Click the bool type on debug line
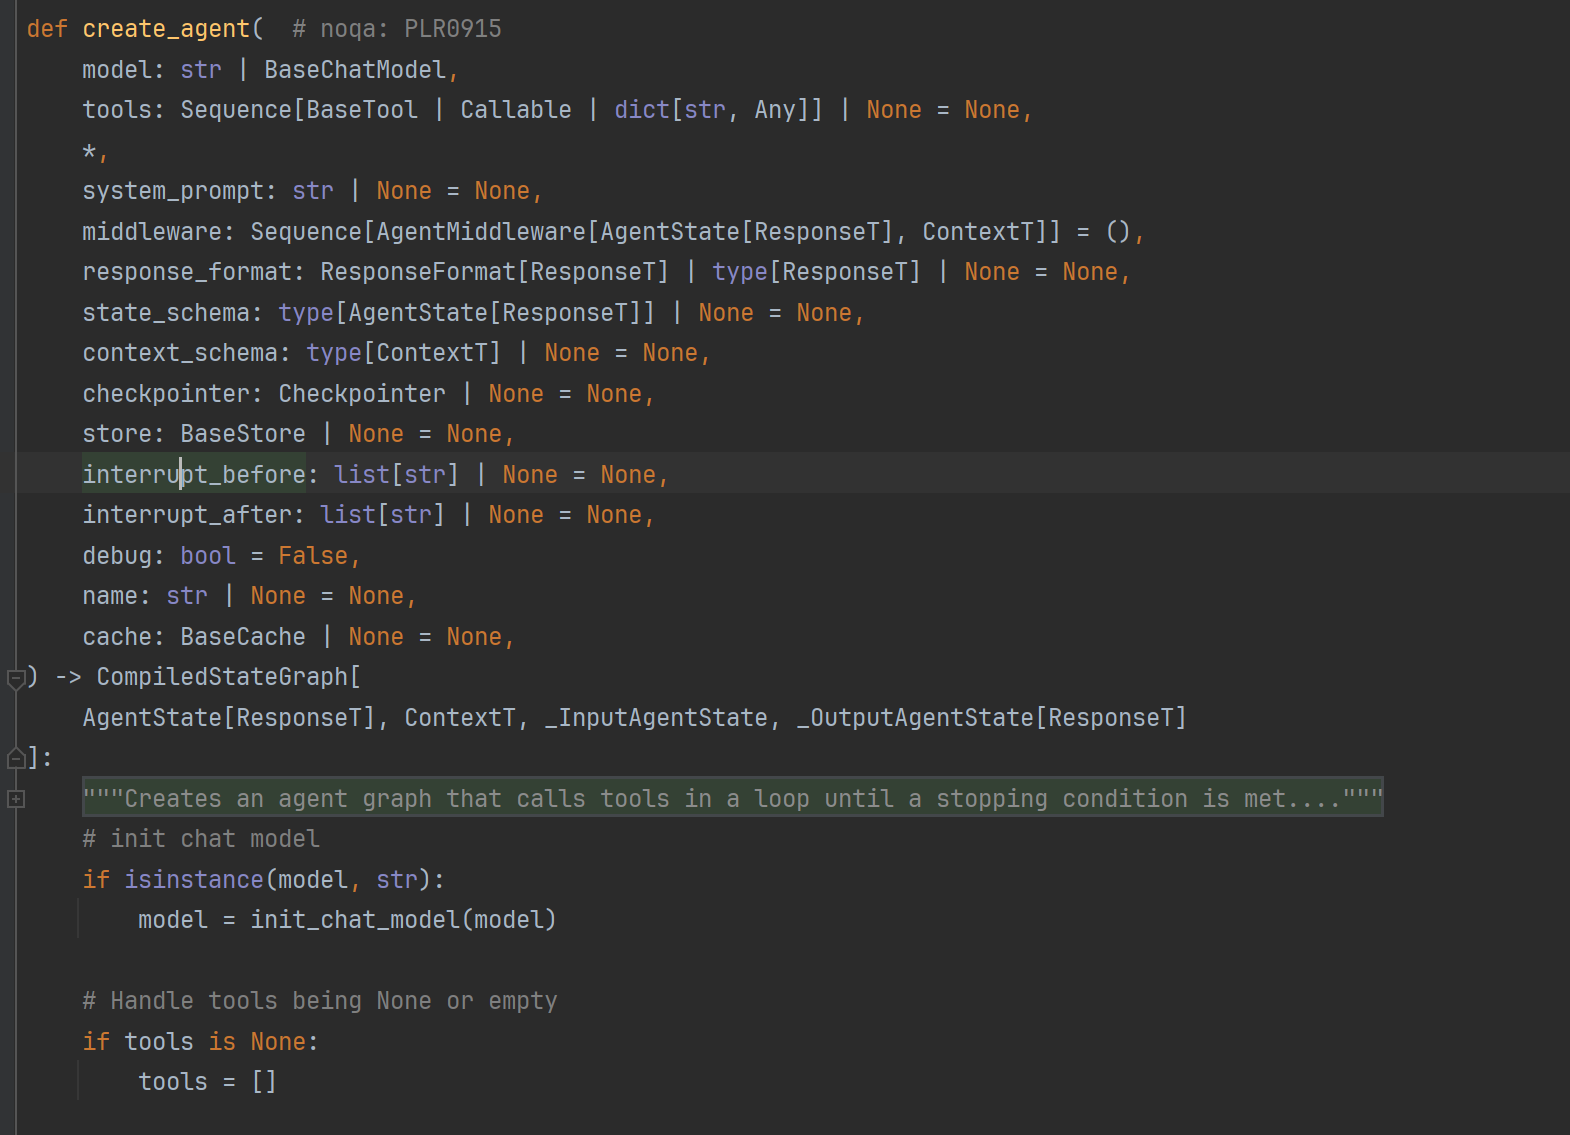Screen dimensions: 1570x1135 pyautogui.click(x=208, y=556)
